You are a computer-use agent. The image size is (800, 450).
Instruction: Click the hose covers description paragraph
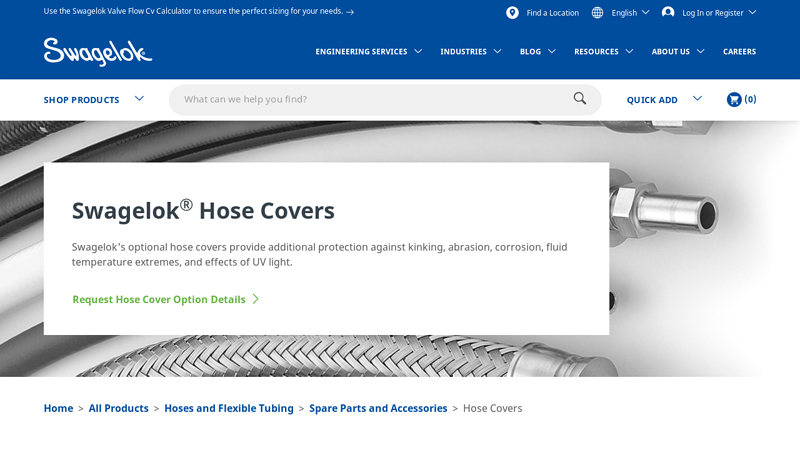click(x=319, y=255)
